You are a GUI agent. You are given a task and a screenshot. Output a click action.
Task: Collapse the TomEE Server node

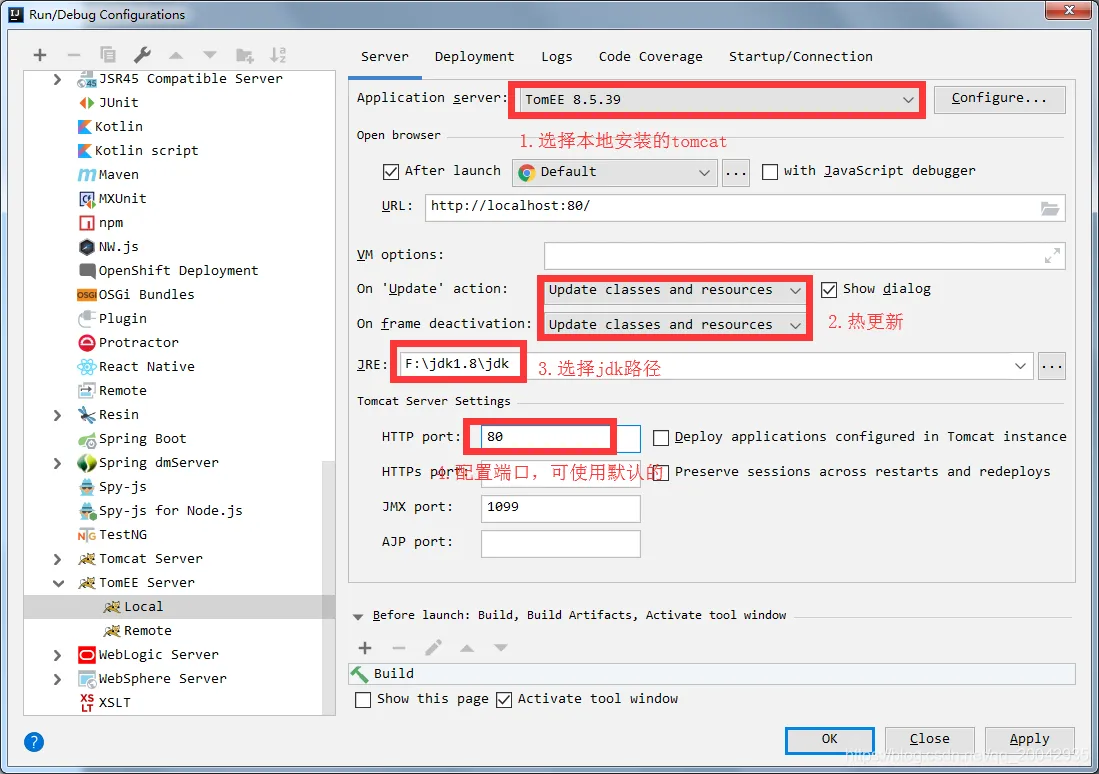pos(58,583)
